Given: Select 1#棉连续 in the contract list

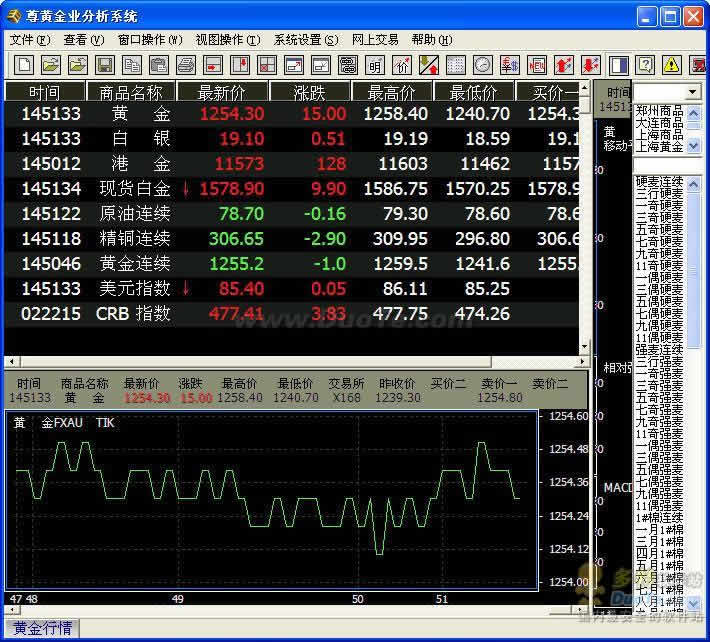Looking at the screenshot, I should coord(659,518).
